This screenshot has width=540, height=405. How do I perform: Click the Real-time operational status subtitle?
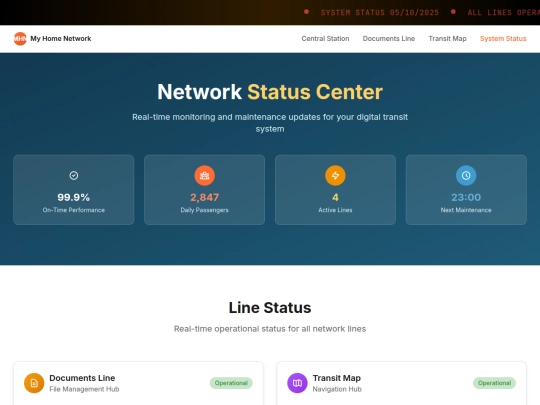pyautogui.click(x=270, y=329)
